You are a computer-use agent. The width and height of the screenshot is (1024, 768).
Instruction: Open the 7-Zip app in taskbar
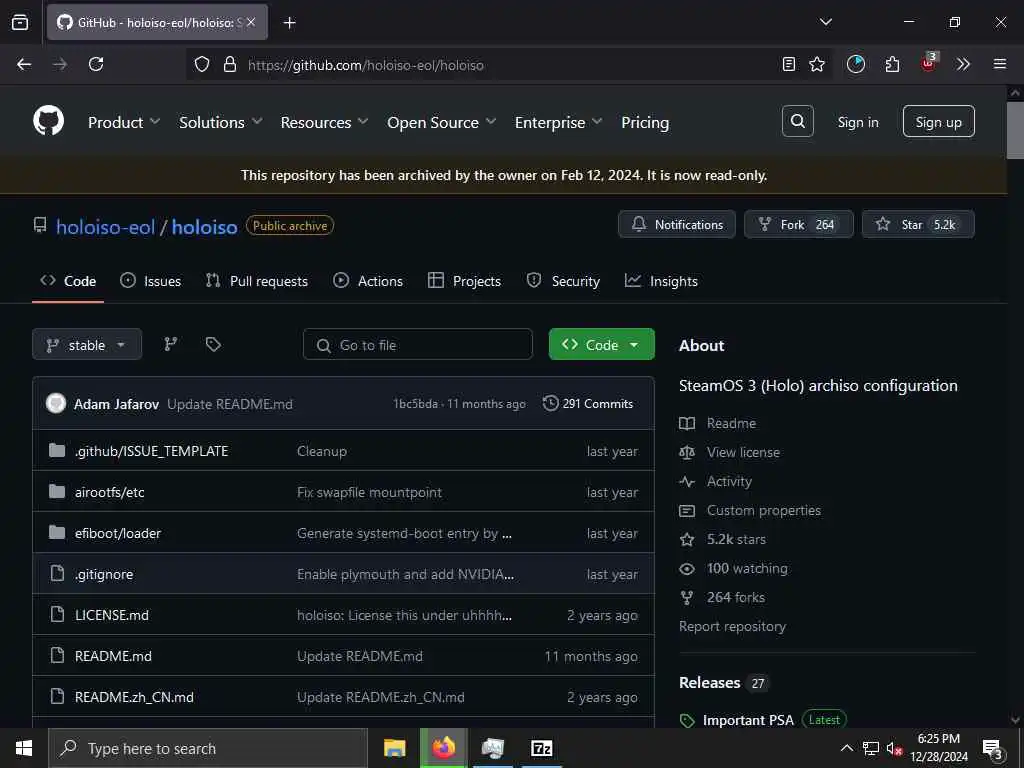tap(541, 748)
